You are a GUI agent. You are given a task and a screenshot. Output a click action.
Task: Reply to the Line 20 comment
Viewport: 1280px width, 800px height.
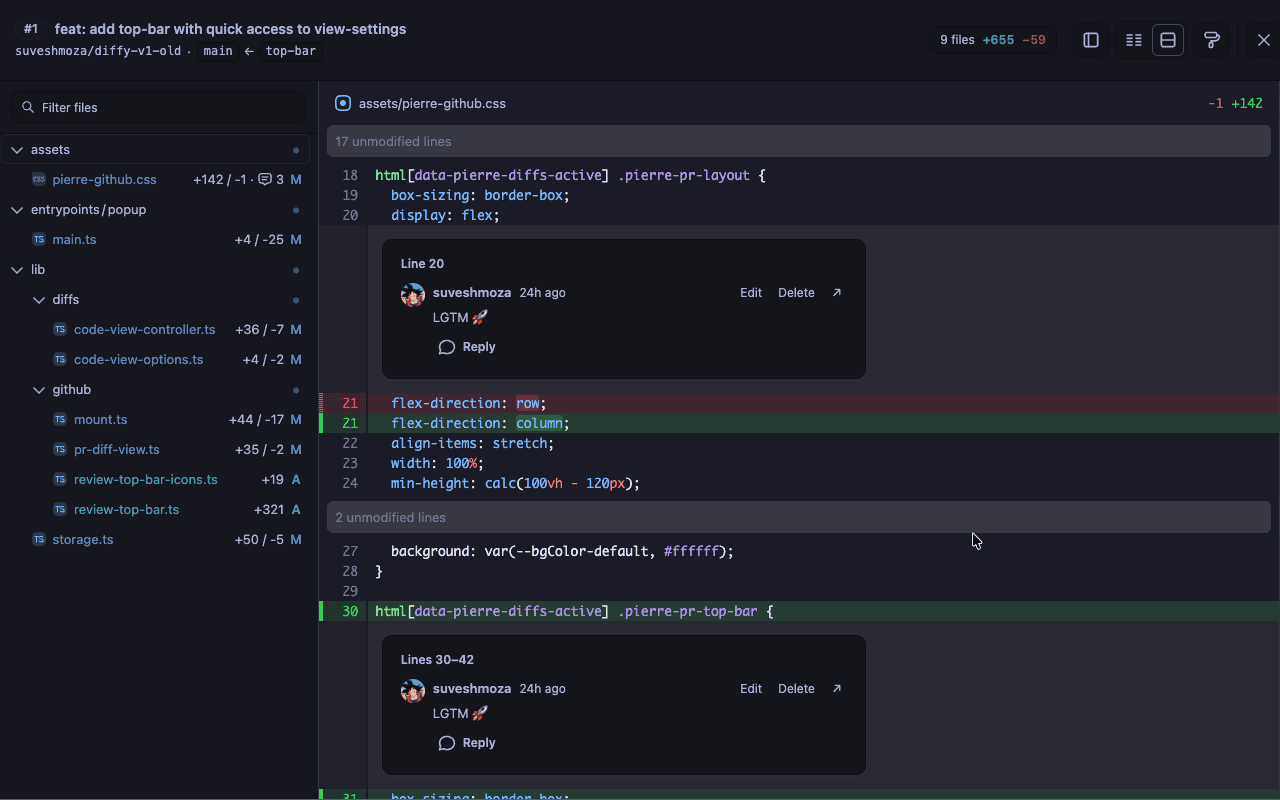467,347
